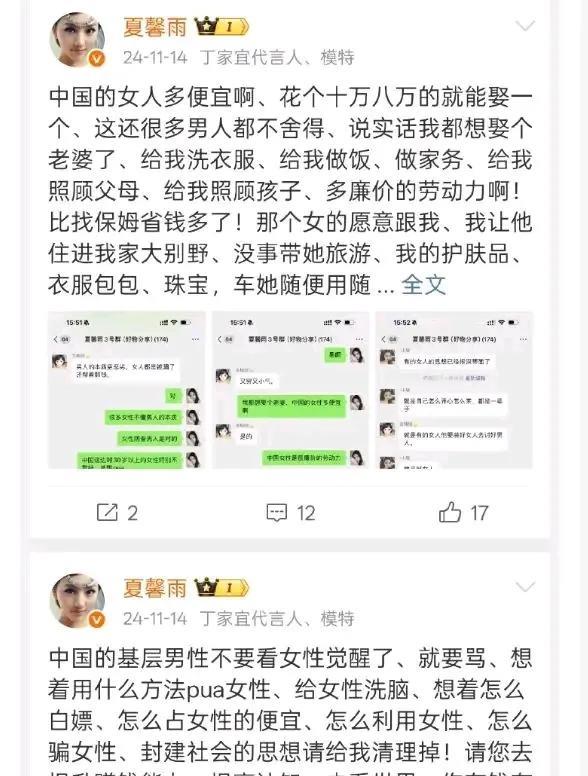The height and width of the screenshot is (776, 588).
Task: Tap second post's 24-11-14 timestamp
Action: pyautogui.click(x=155, y=619)
